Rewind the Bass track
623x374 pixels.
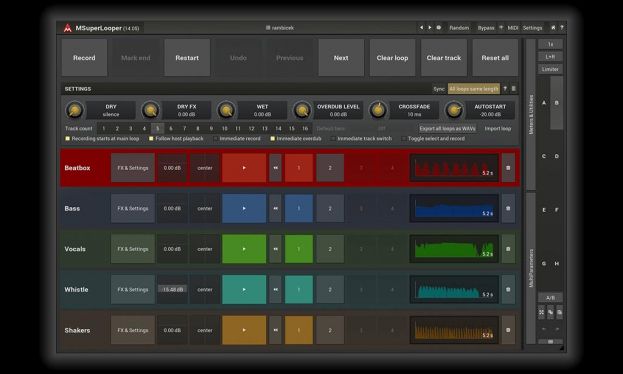pyautogui.click(x=275, y=208)
